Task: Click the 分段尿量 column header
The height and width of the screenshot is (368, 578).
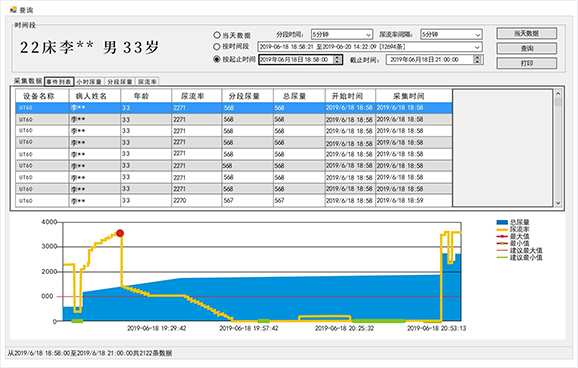Action: [x=247, y=96]
